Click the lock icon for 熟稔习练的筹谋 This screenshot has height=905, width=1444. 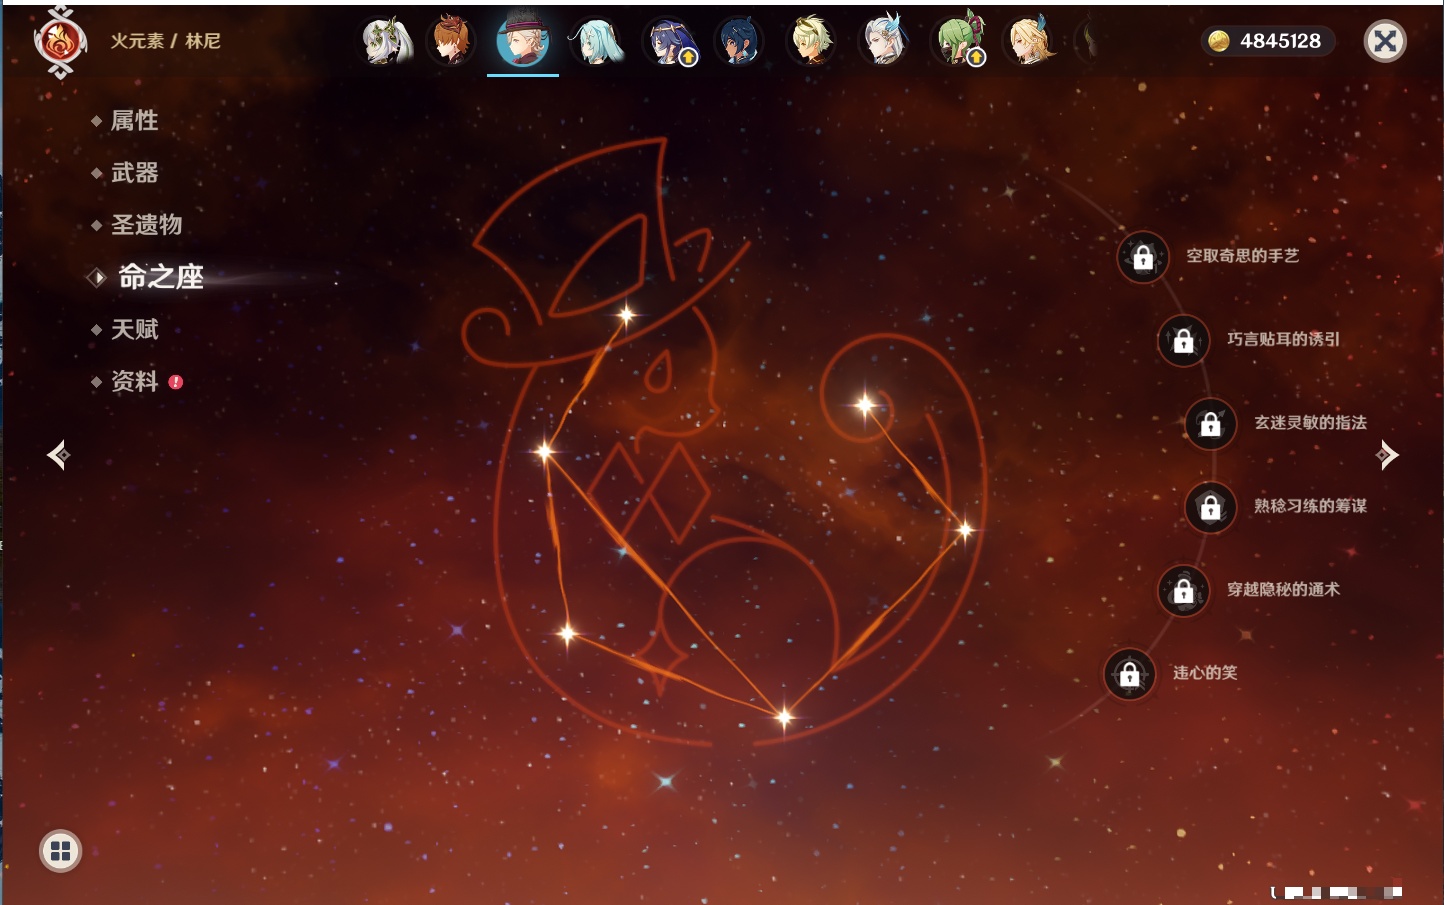pos(1211,507)
